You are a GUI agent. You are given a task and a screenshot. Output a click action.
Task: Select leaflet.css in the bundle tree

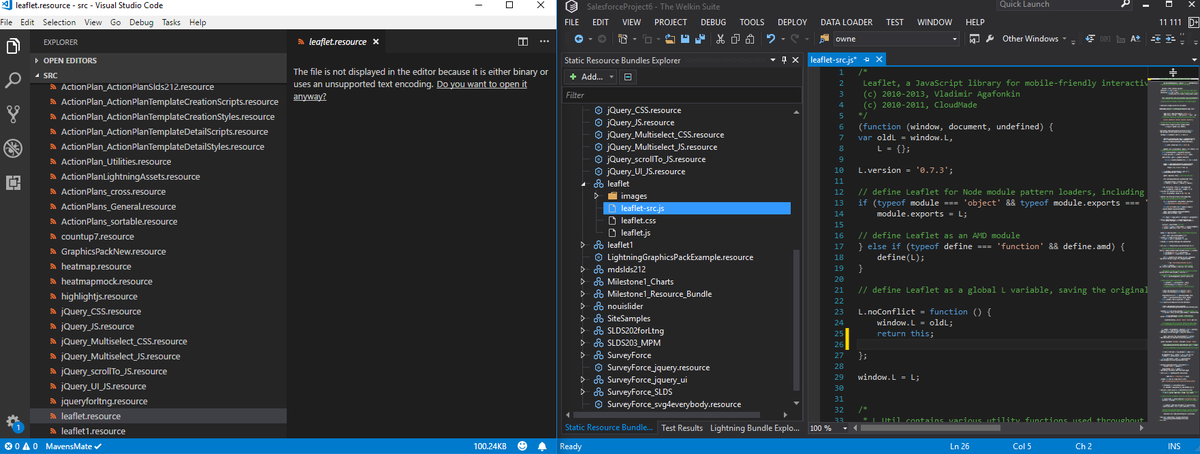tap(637, 220)
